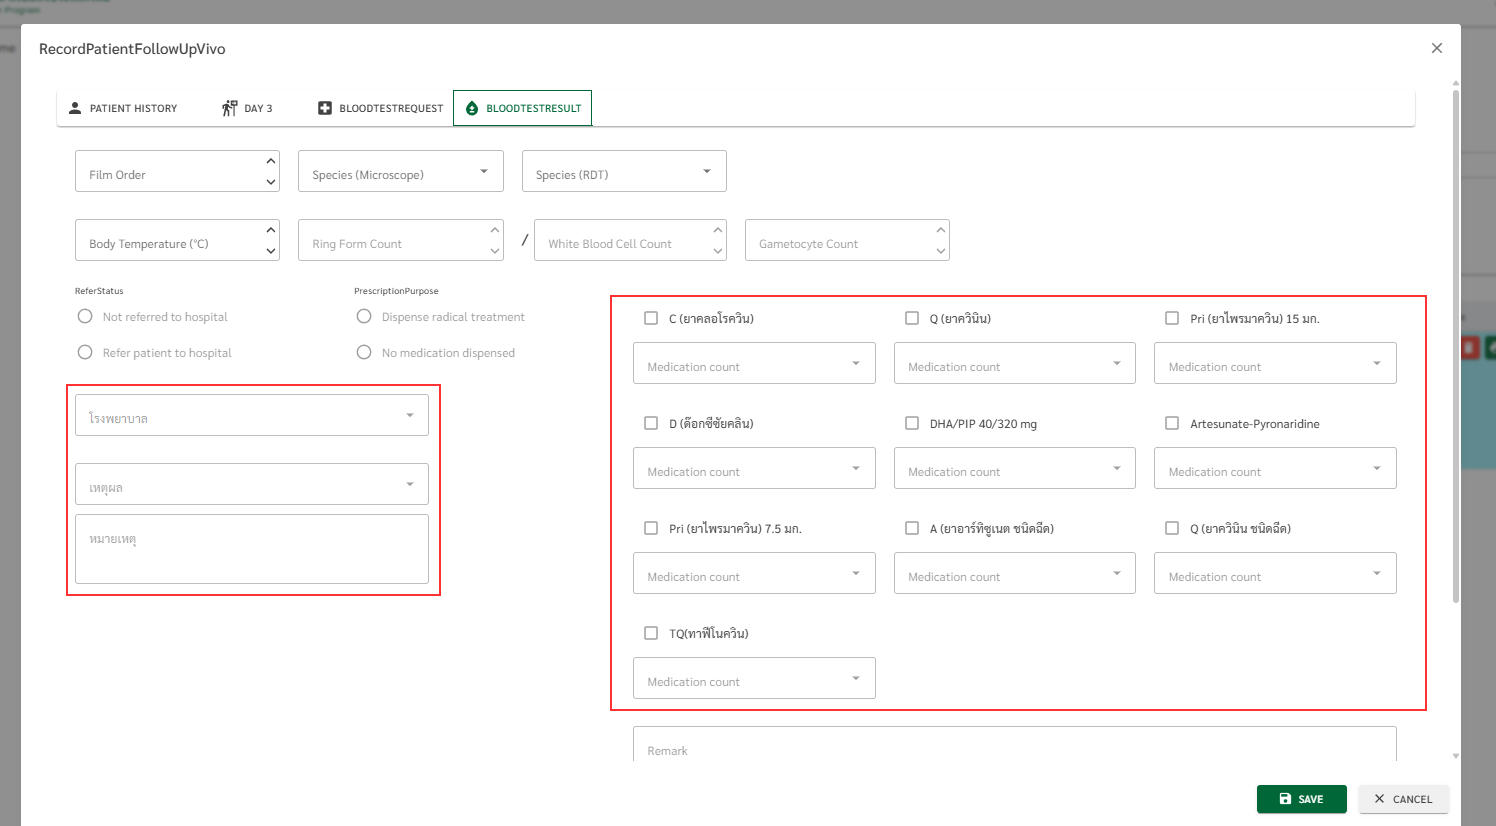1496x826 pixels.
Task: Click the Day 3 follow-up icon
Action: click(x=229, y=108)
